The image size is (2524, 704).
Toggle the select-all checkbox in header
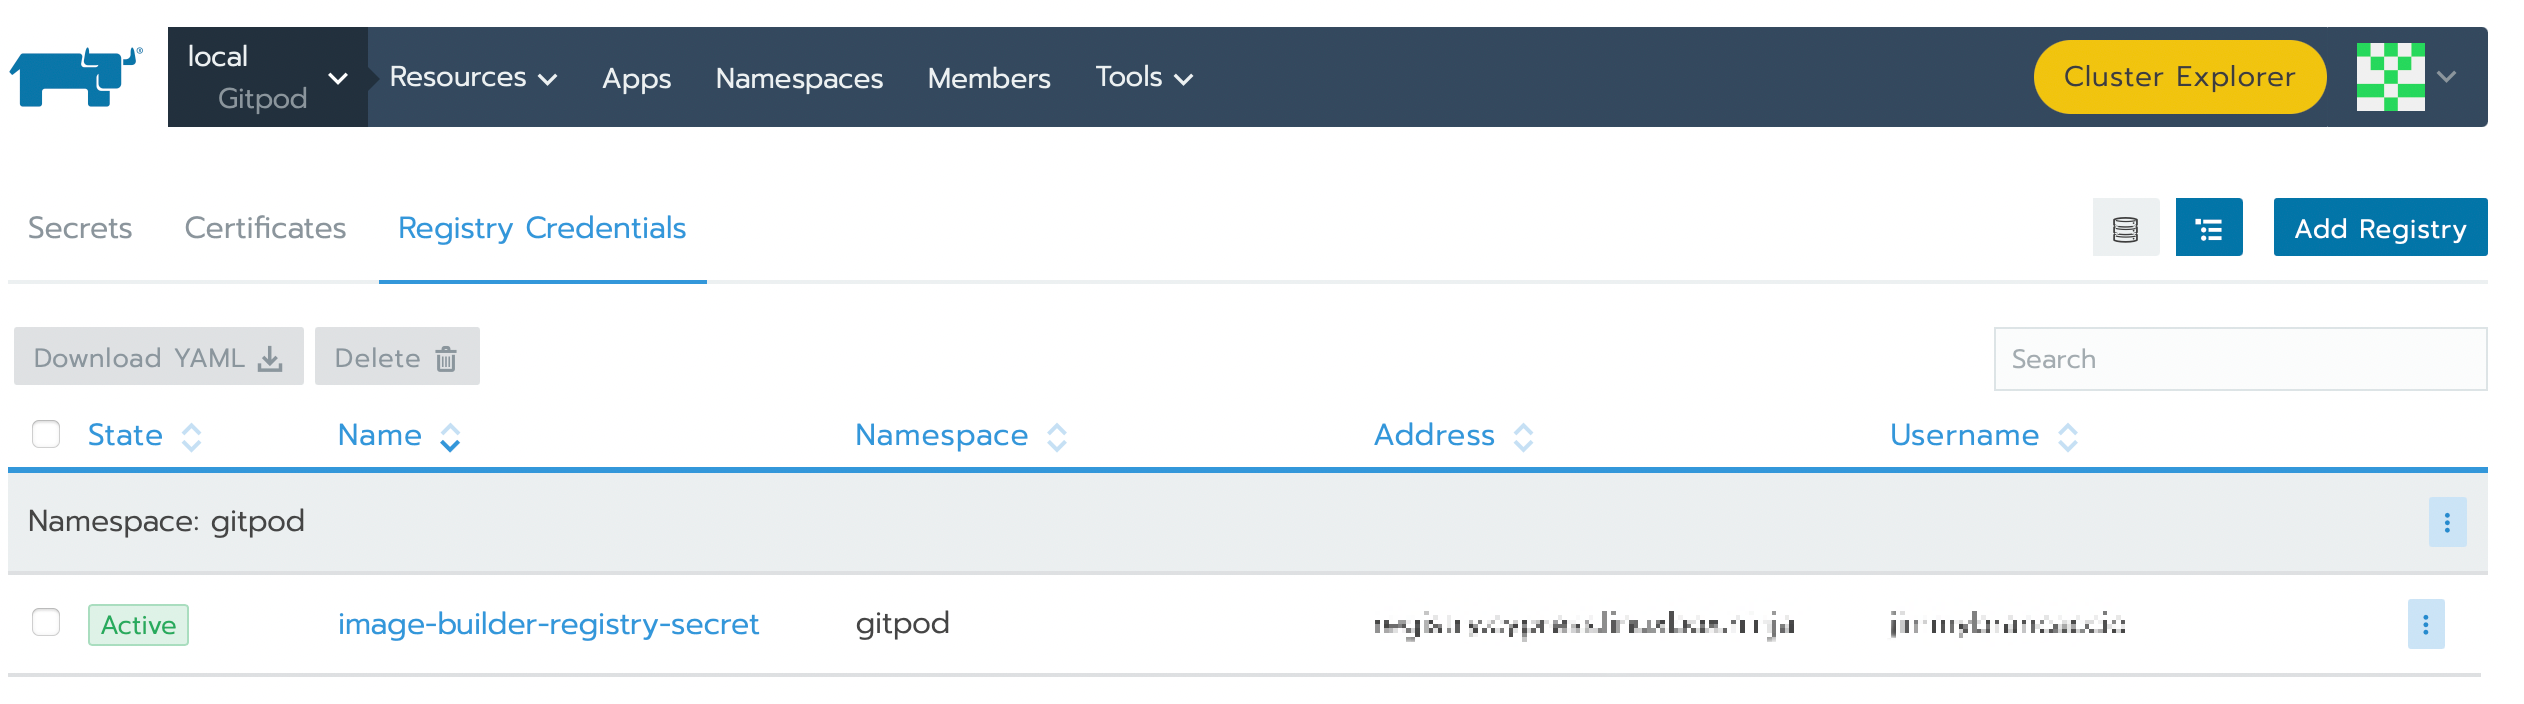tap(46, 434)
